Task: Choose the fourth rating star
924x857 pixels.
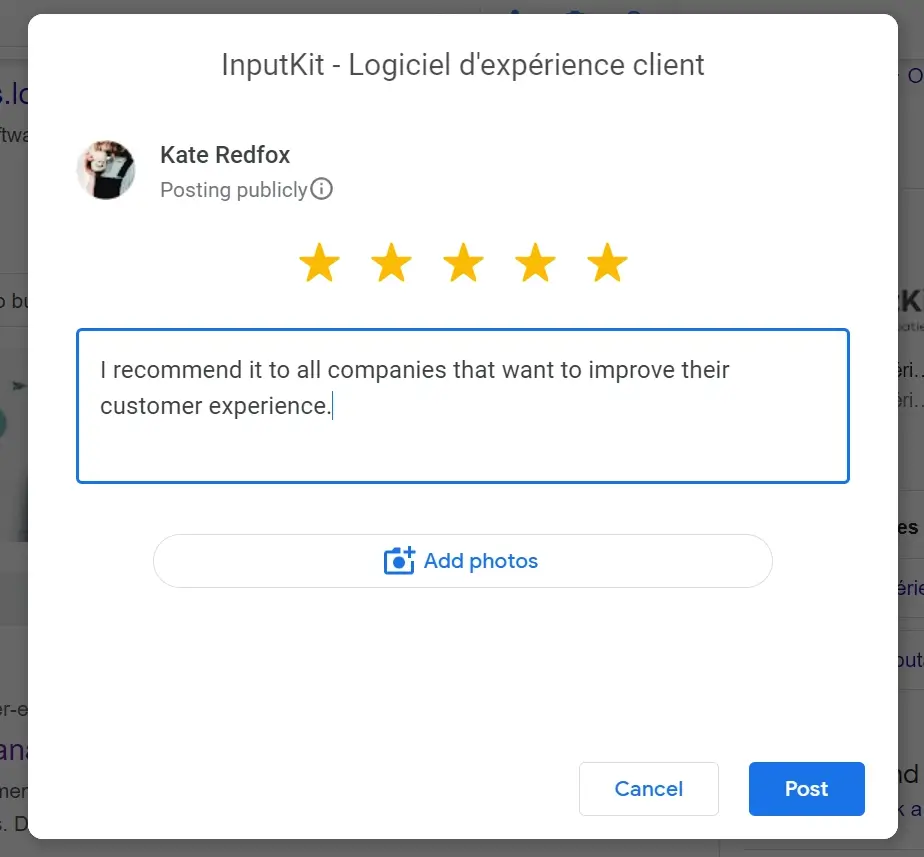Action: click(535, 263)
